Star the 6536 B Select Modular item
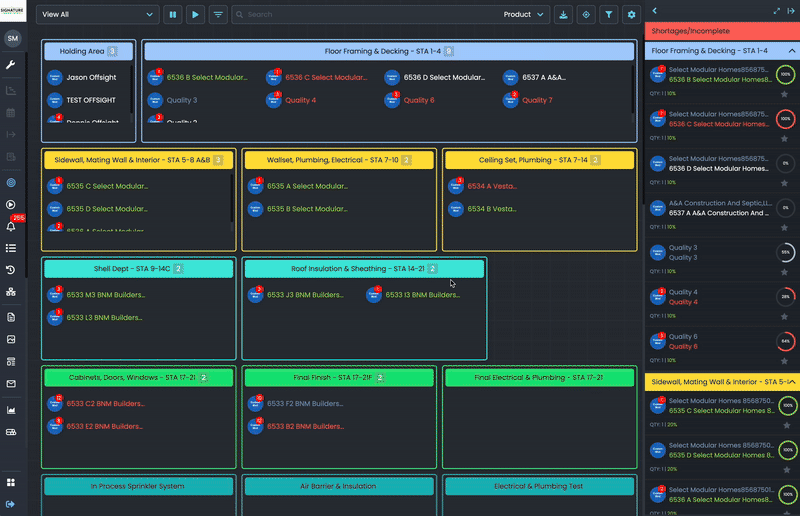Viewport: 800px width, 516px height. 784,94
